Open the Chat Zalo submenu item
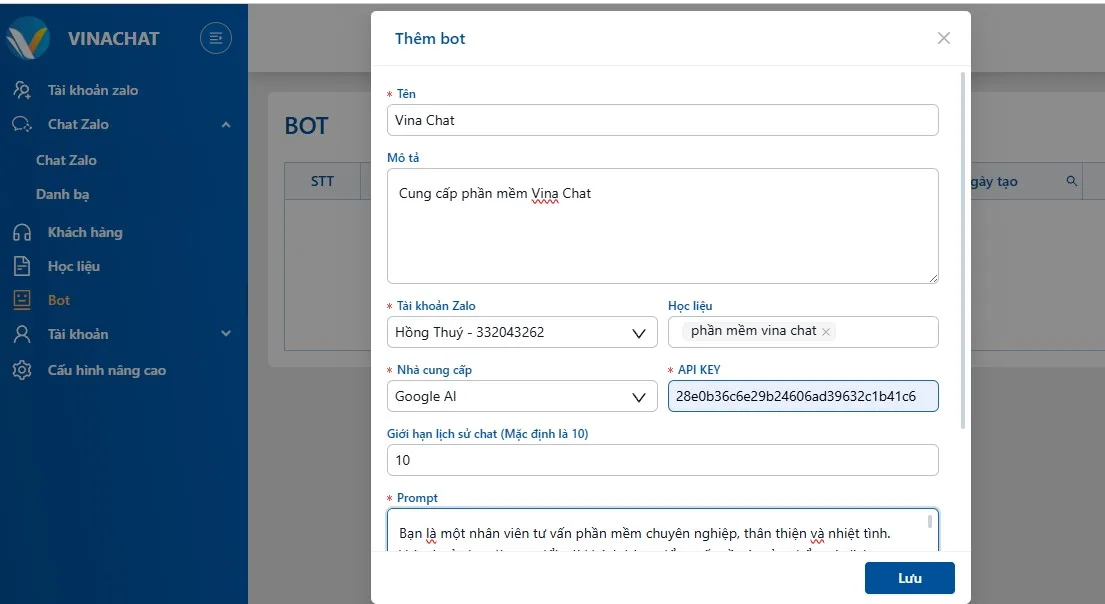Image resolution: width=1105 pixels, height=604 pixels. click(66, 160)
